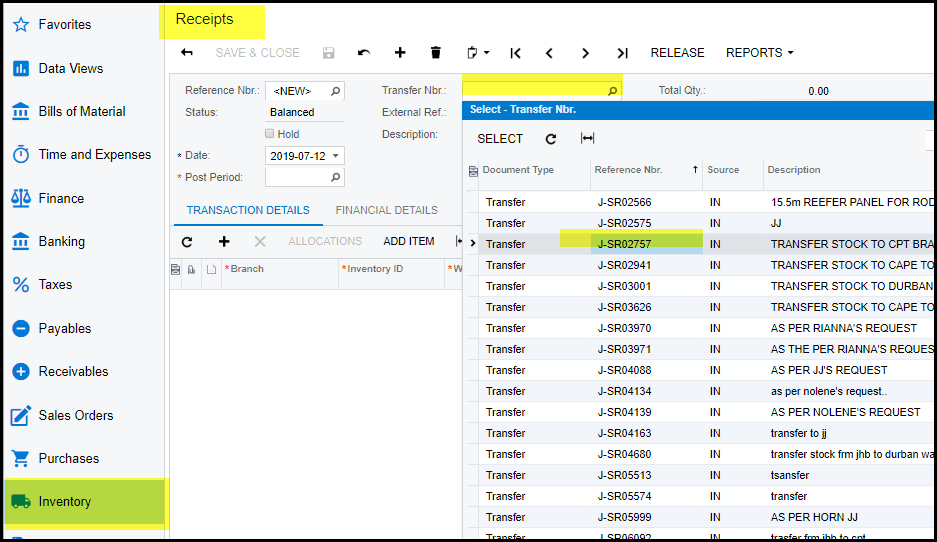This screenshot has width=937, height=542.
Task: Open clipboard dropdown arrow in toolbar
Action: 486,53
